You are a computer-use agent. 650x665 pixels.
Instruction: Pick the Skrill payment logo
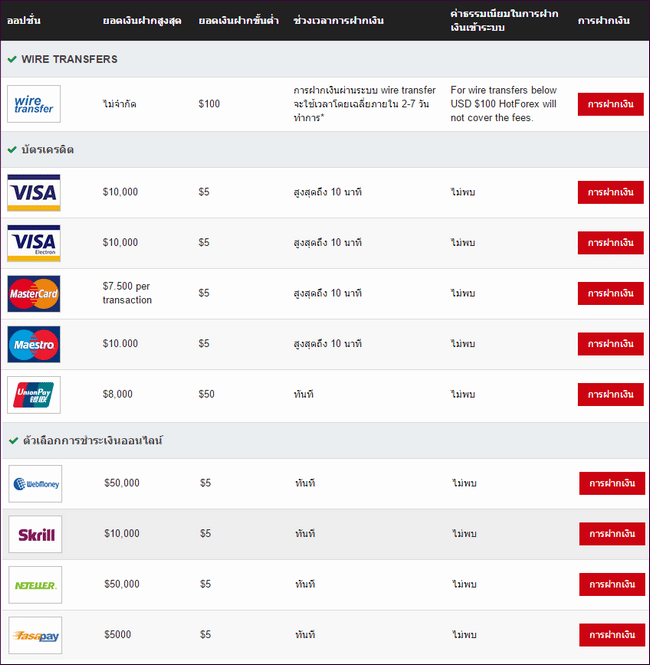coord(35,534)
